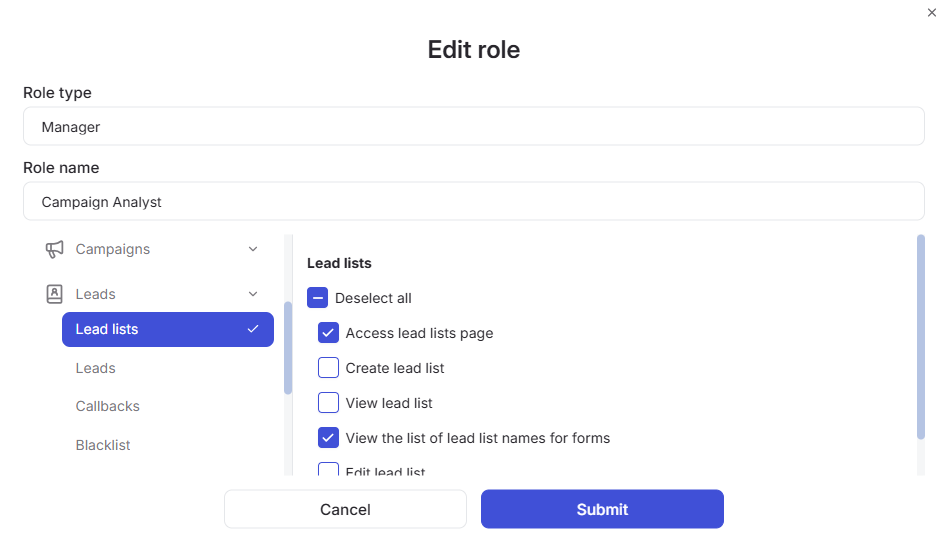Viewport: 945px width, 543px height.
Task: Expand the Campaigns section chevron
Action: tap(253, 249)
